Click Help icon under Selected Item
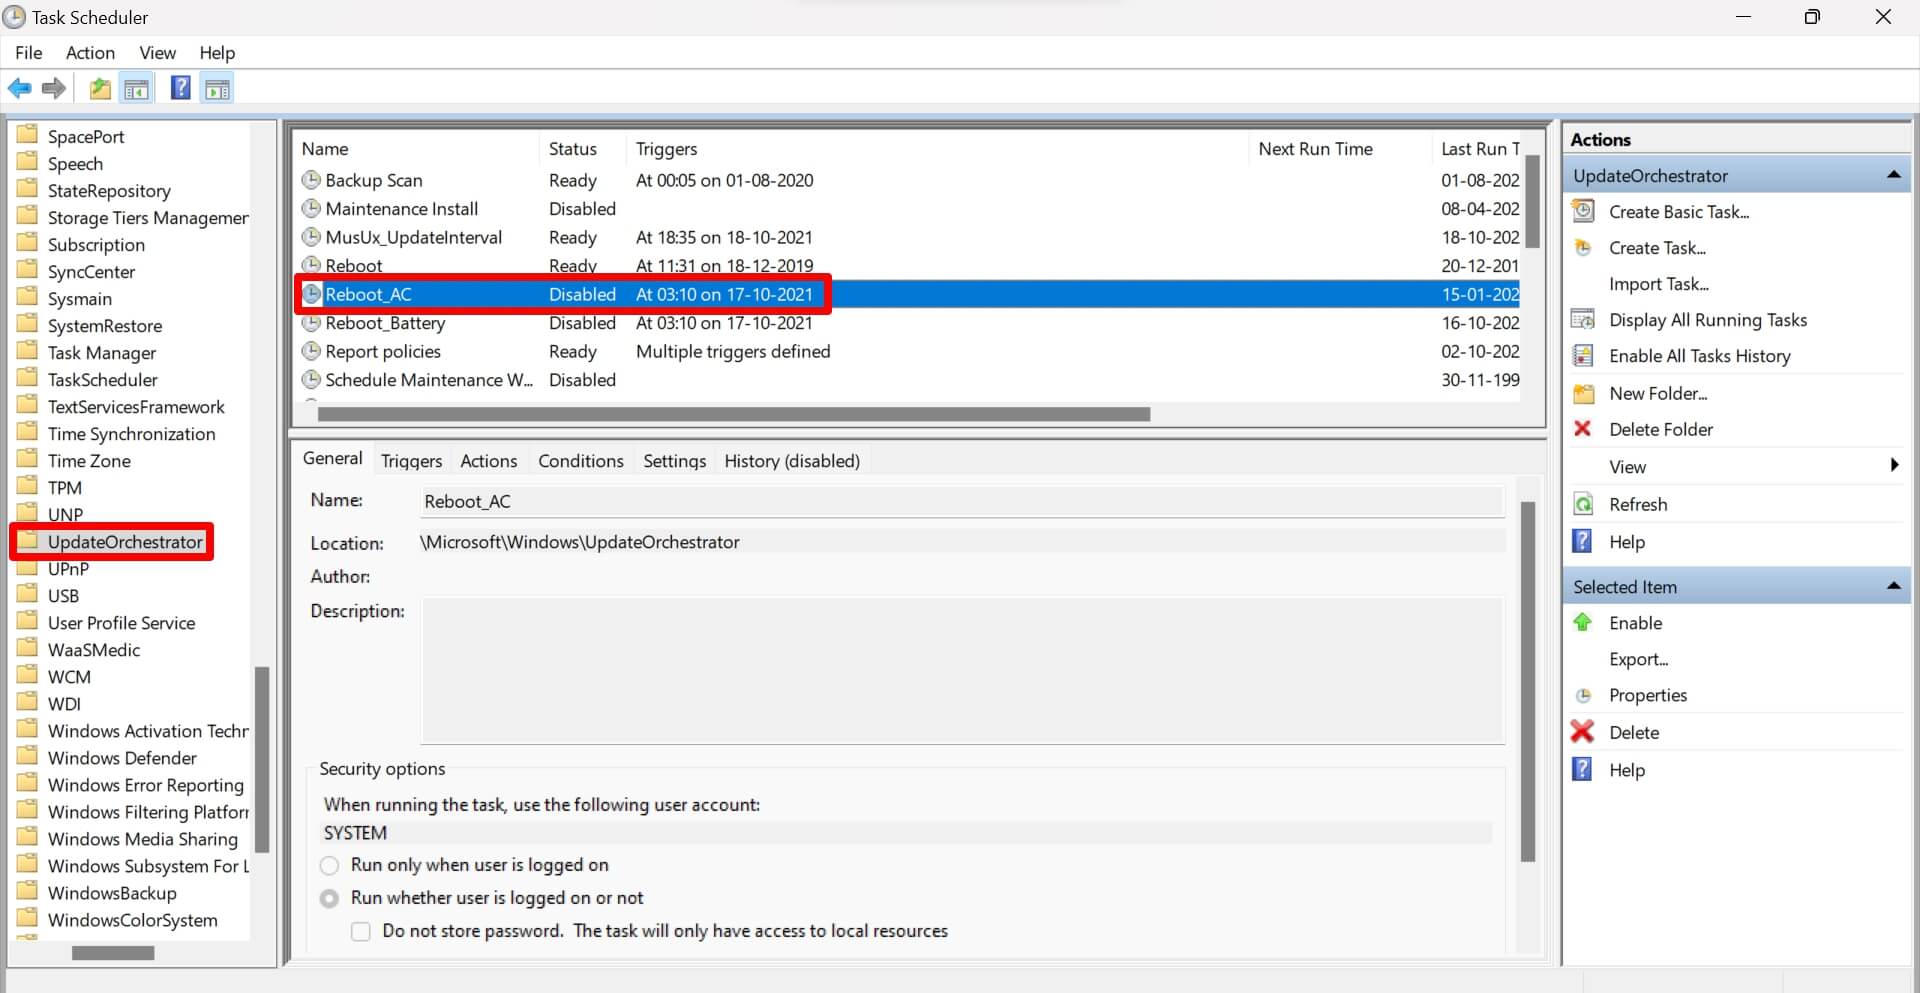Viewport: 1920px width, 993px height. click(1582, 769)
